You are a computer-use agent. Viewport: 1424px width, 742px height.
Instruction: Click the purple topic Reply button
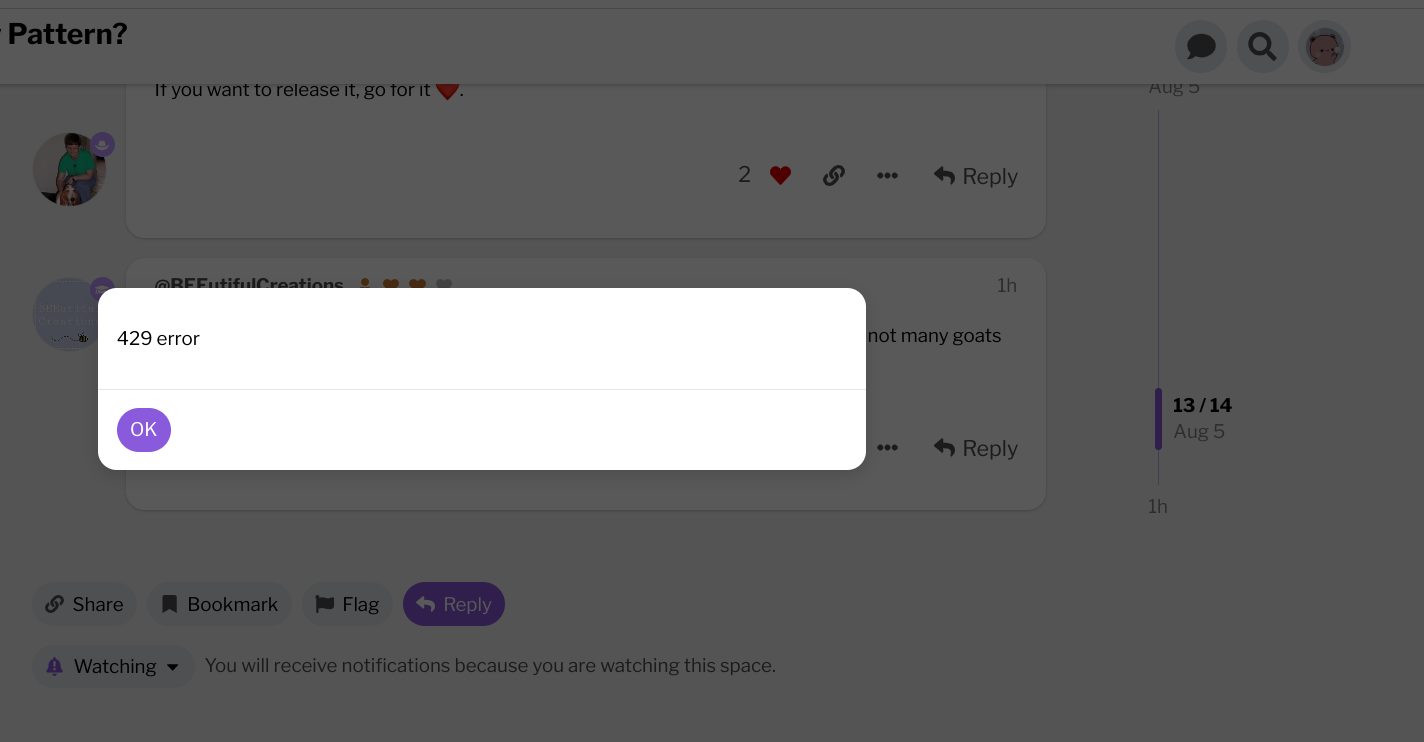tap(454, 604)
